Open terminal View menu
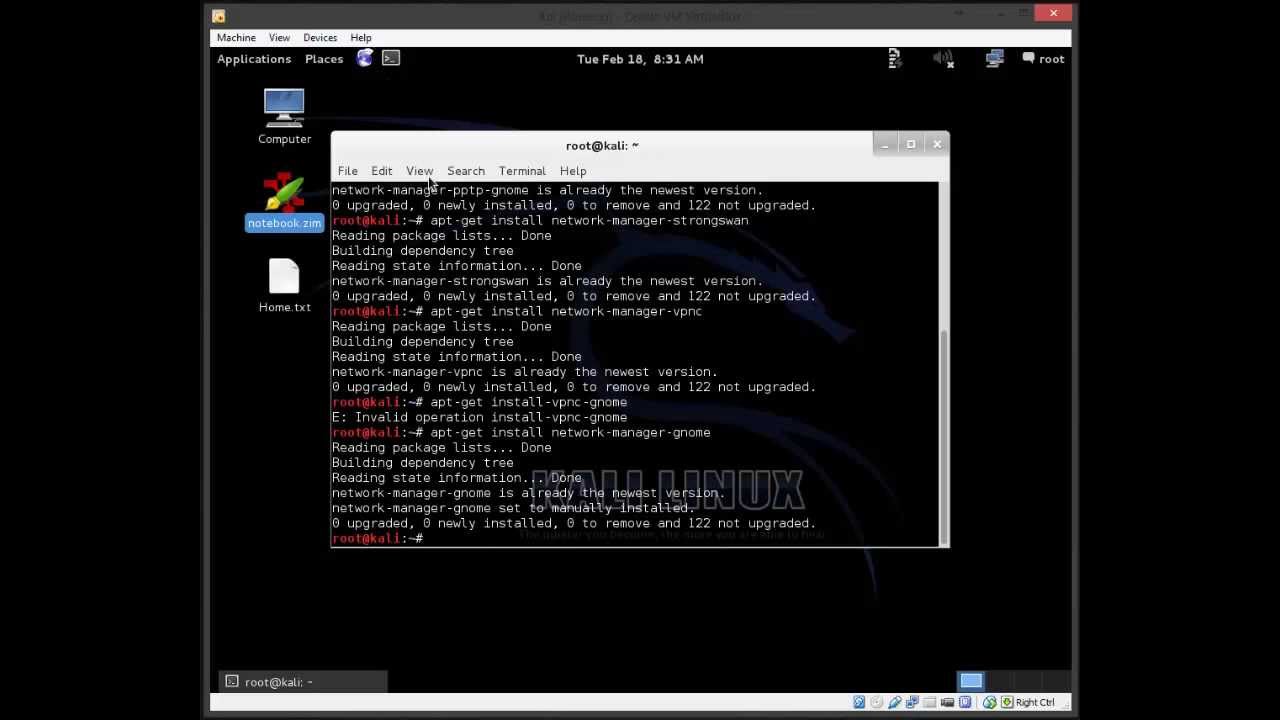Screen dimensions: 1280x720 coord(419,171)
